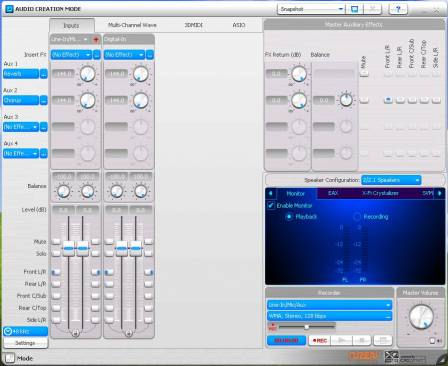Image resolution: width=448 pixels, height=366 pixels.
Task: Open Aux 2 Chorus effect parameters
Action: pyautogui.click(x=44, y=100)
